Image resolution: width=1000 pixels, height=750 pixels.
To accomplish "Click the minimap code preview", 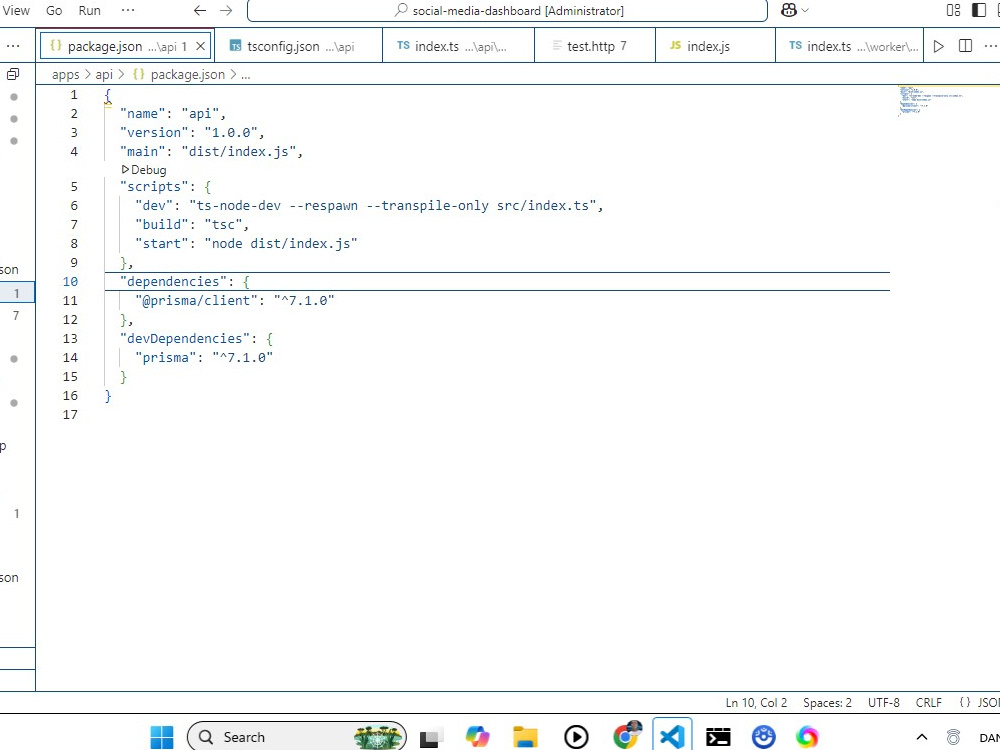I will click(931, 101).
